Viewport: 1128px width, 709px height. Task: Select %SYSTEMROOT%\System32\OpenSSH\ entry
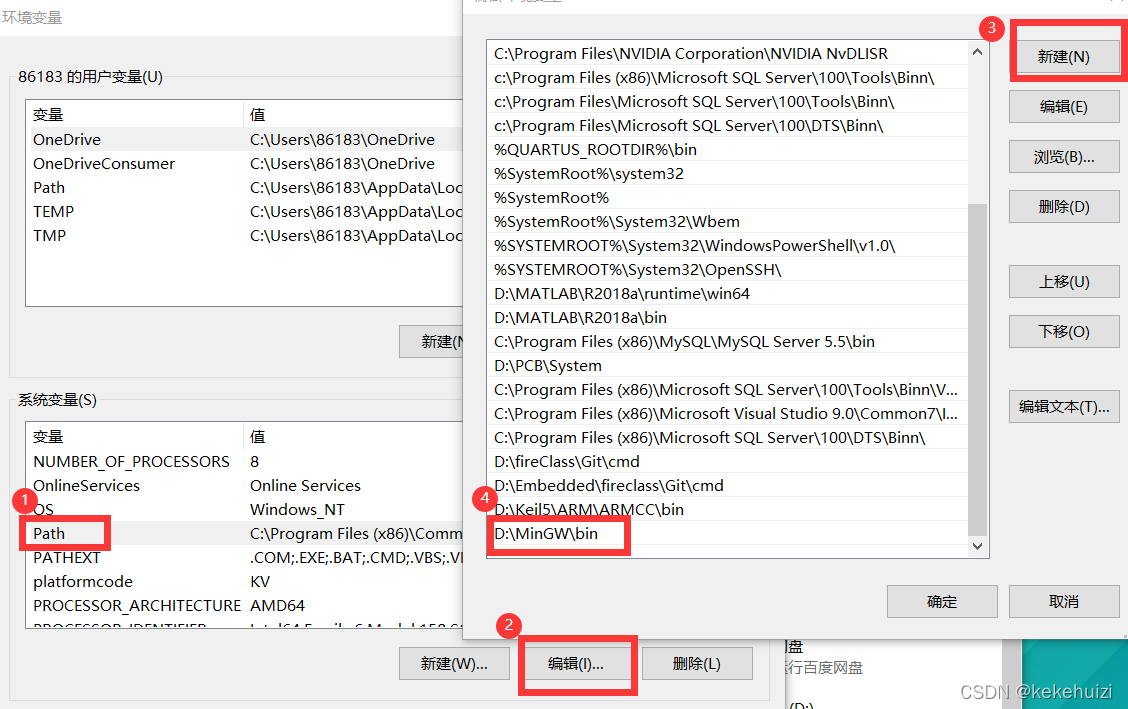(727, 270)
